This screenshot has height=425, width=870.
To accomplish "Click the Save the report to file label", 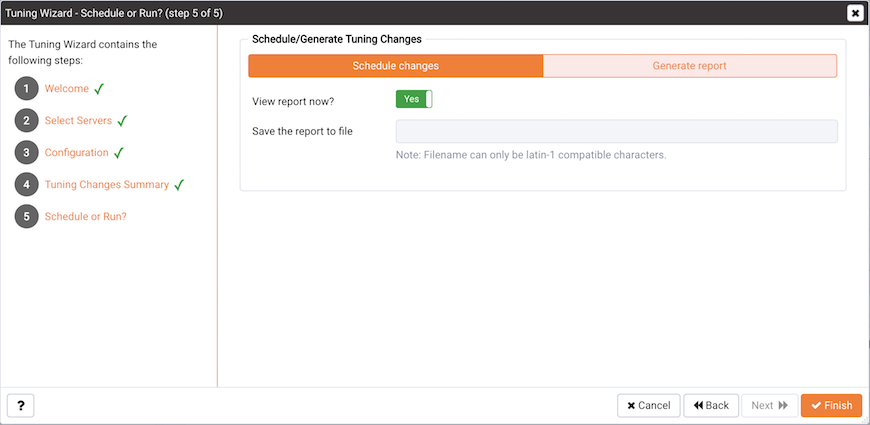I will tap(302, 131).
